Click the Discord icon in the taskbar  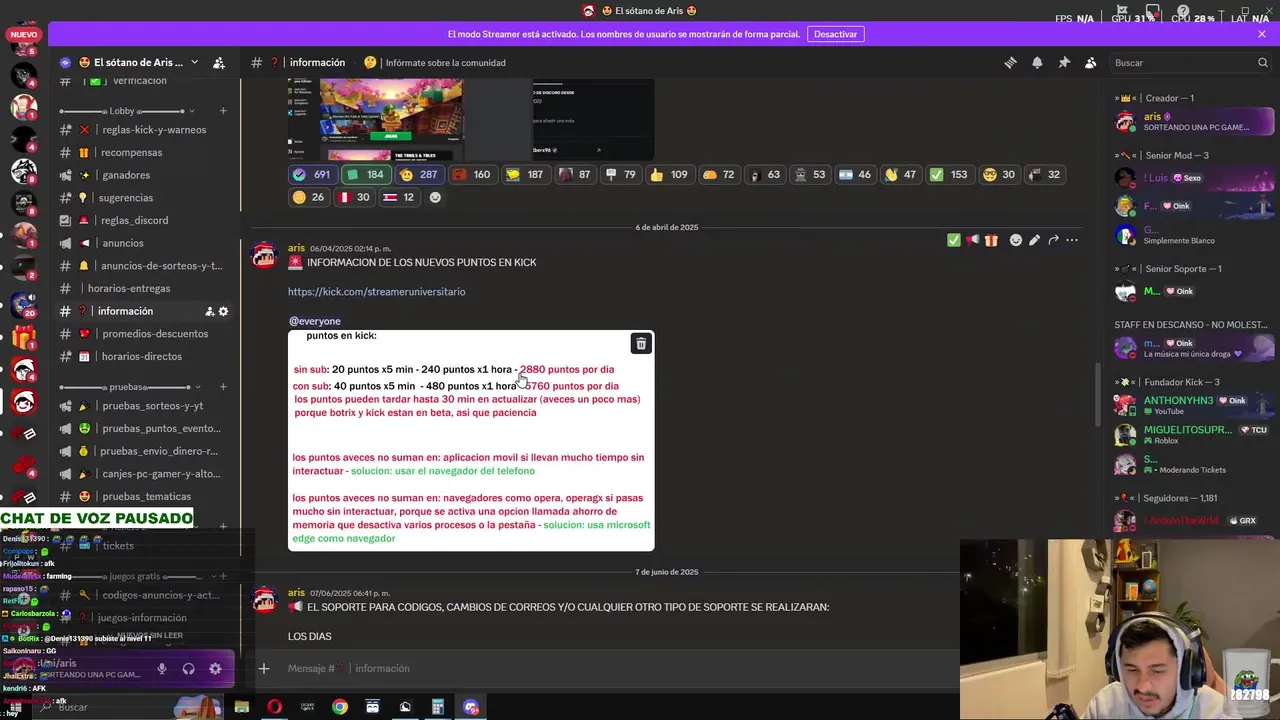pos(471,707)
